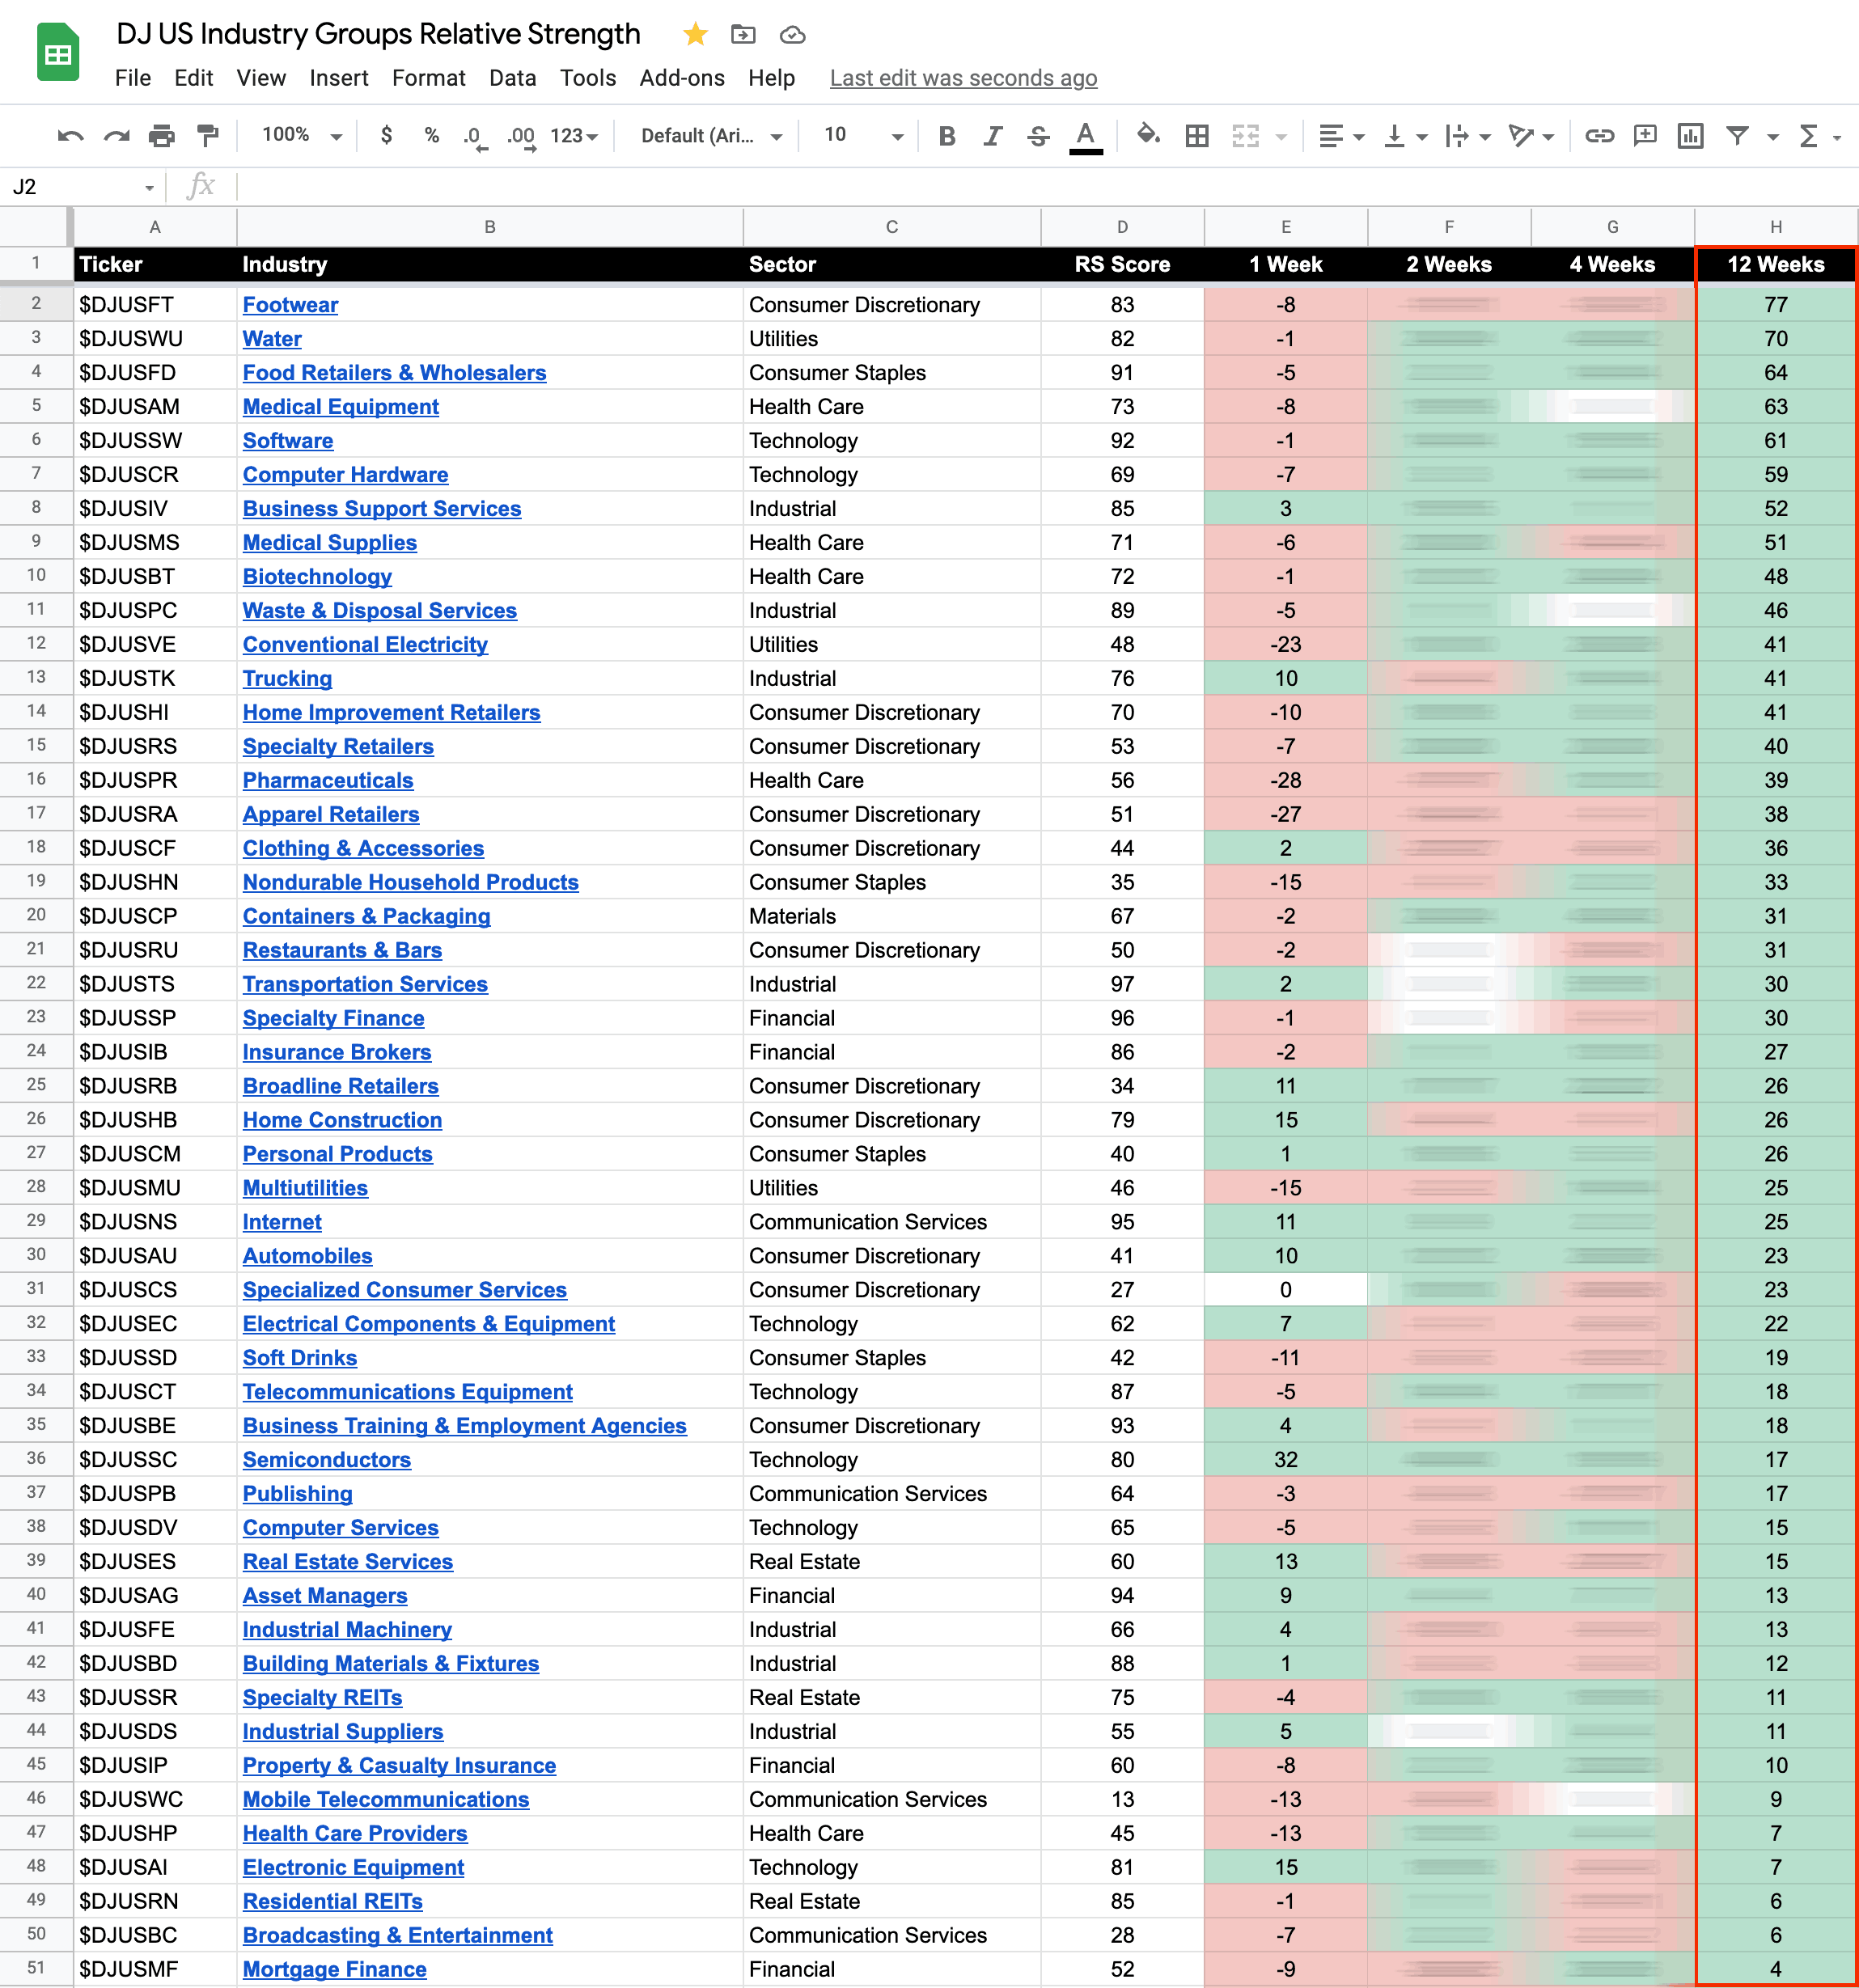The height and width of the screenshot is (1988, 1859).
Task: Select the Internet industry link
Action: tap(282, 1222)
